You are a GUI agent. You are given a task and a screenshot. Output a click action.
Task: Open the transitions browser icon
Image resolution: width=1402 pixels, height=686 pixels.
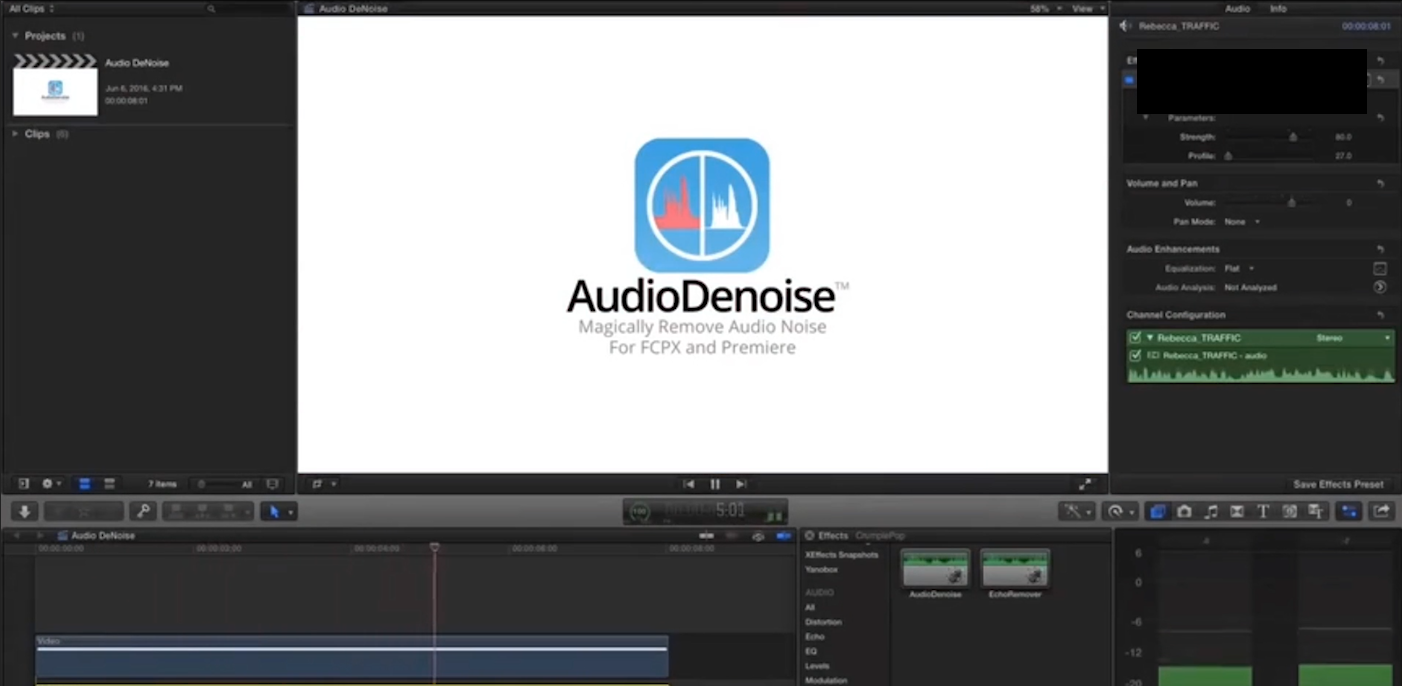[x=1237, y=511]
